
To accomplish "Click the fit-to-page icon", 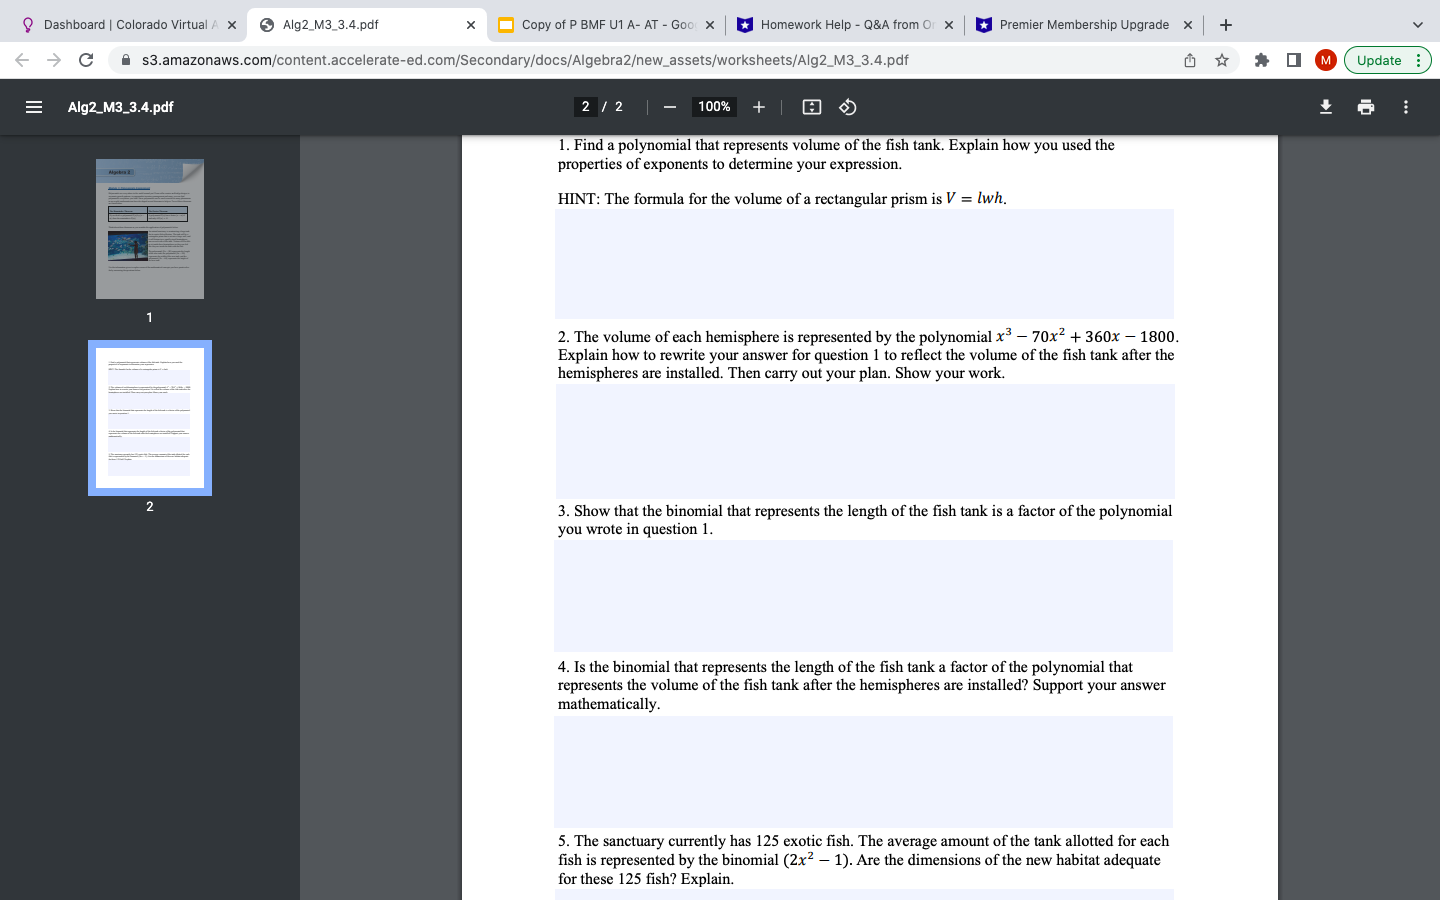I will (x=811, y=107).
